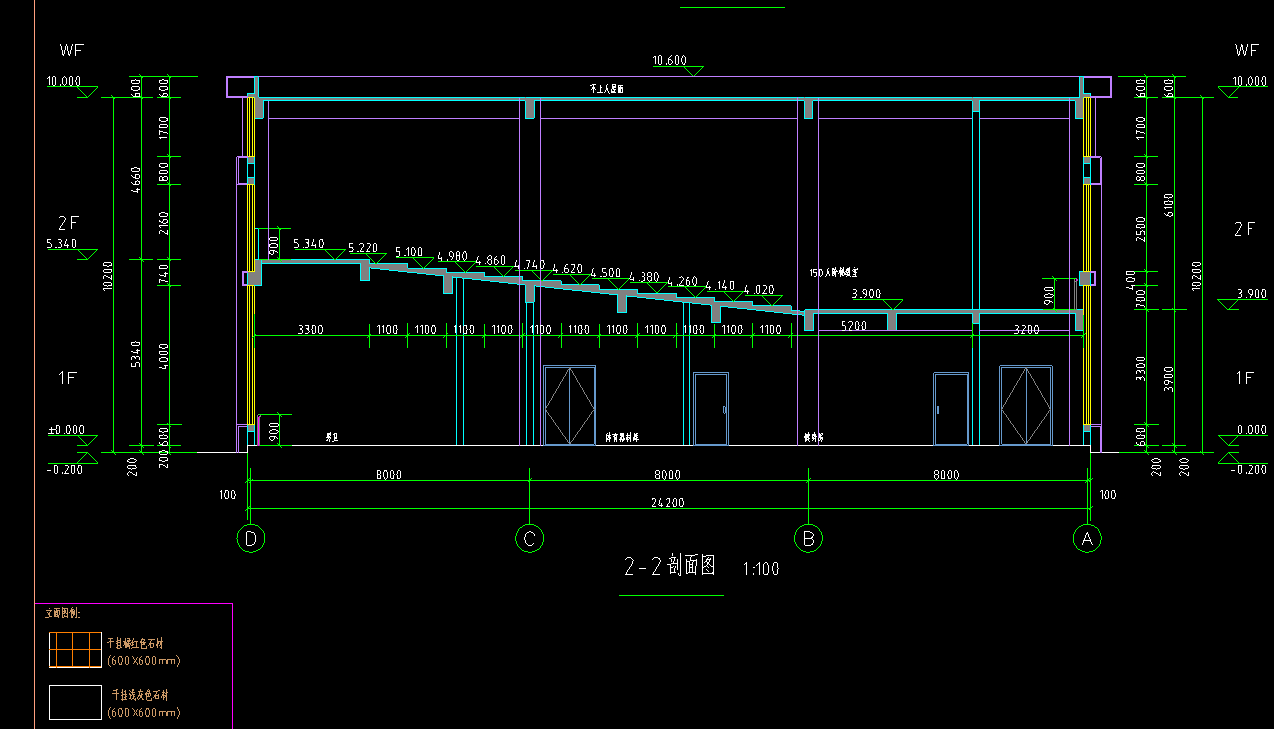Pick the axis bubble labeled B
Image resolution: width=1274 pixels, height=729 pixels.
tap(808, 539)
